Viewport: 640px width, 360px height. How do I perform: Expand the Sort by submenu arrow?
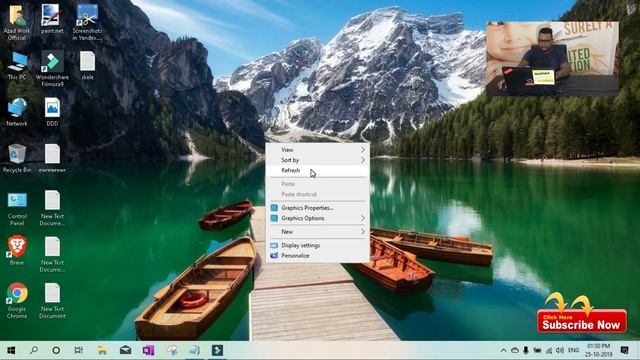[362, 160]
